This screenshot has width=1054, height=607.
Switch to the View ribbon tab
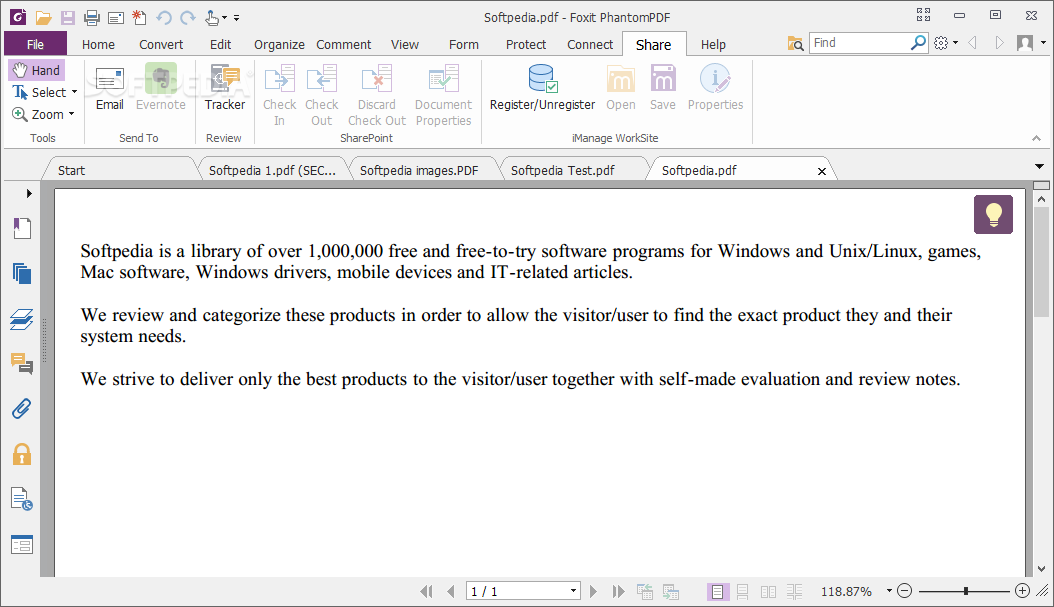coord(405,44)
